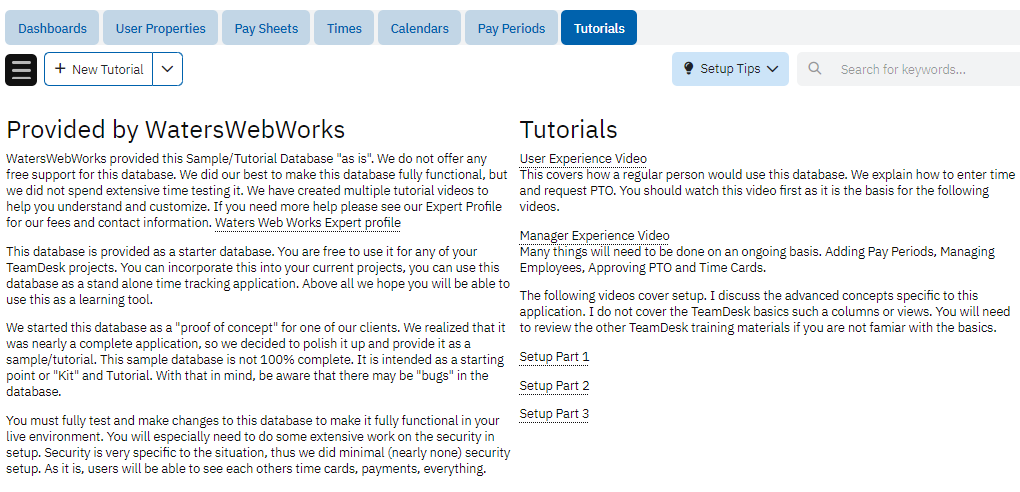Open the hamburger menu icon
The width and height of the screenshot is (1020, 492).
click(x=21, y=70)
